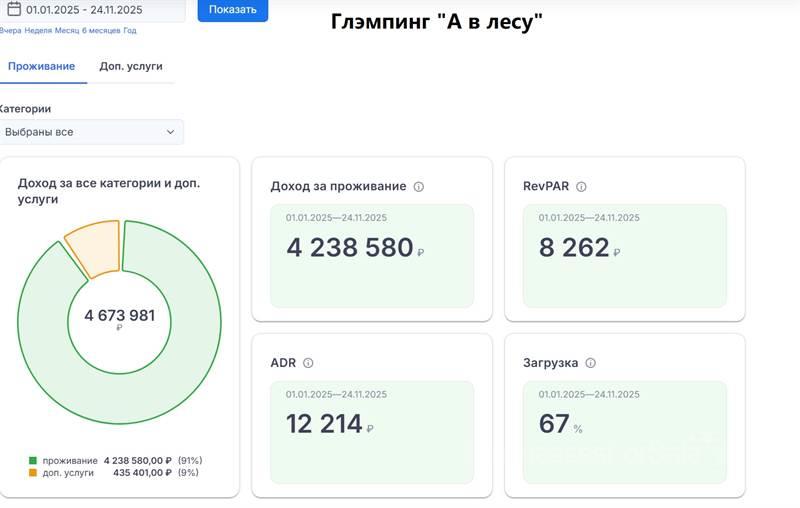Pick the Месяц quick period link
Viewport: 800px width, 508px height.
click(x=67, y=31)
